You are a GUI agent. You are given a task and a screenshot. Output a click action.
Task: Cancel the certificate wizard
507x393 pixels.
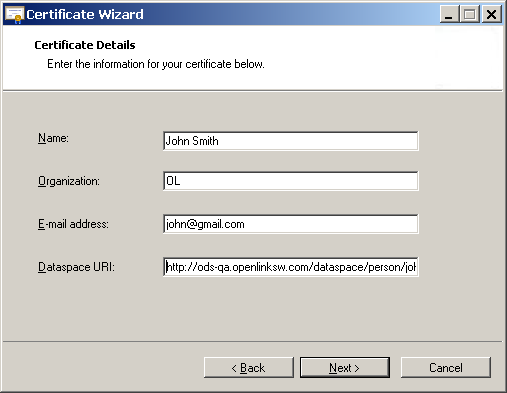pyautogui.click(x=446, y=368)
